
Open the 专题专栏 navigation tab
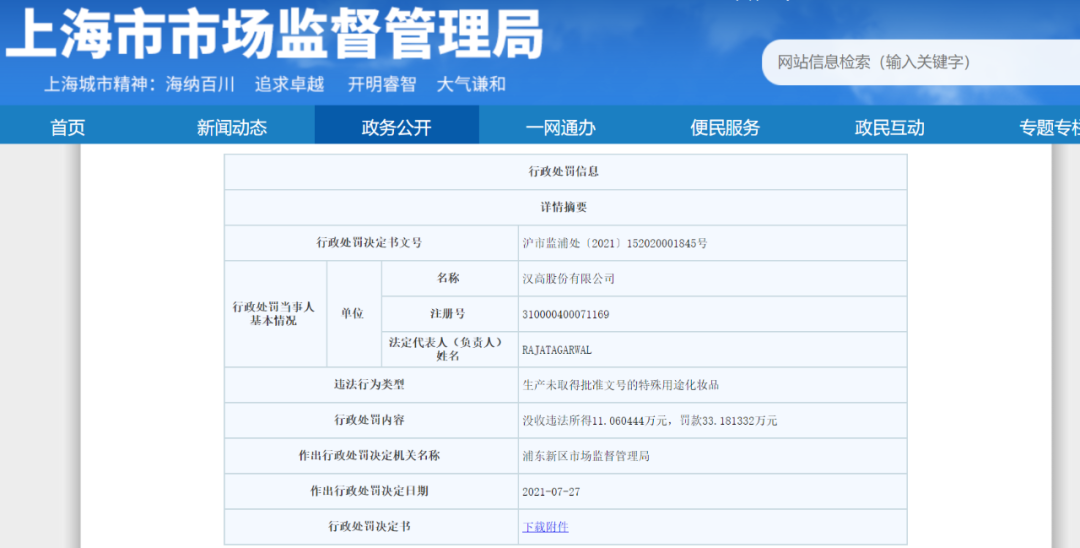pos(1050,127)
